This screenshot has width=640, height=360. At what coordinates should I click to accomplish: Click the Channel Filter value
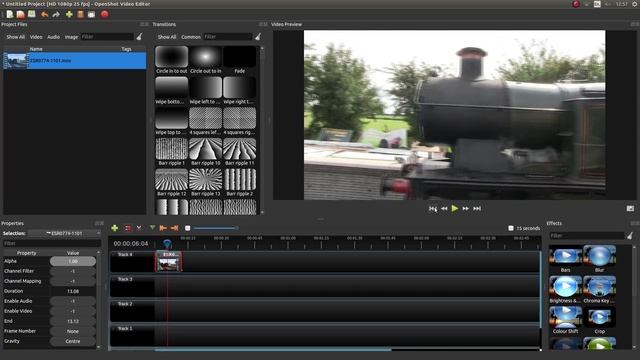(x=73, y=271)
